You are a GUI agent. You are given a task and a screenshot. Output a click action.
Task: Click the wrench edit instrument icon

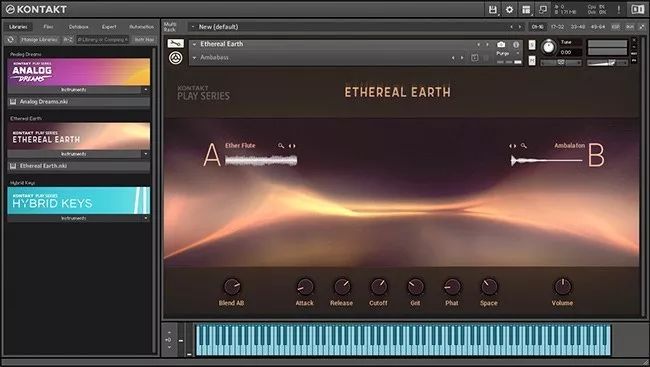coord(176,43)
